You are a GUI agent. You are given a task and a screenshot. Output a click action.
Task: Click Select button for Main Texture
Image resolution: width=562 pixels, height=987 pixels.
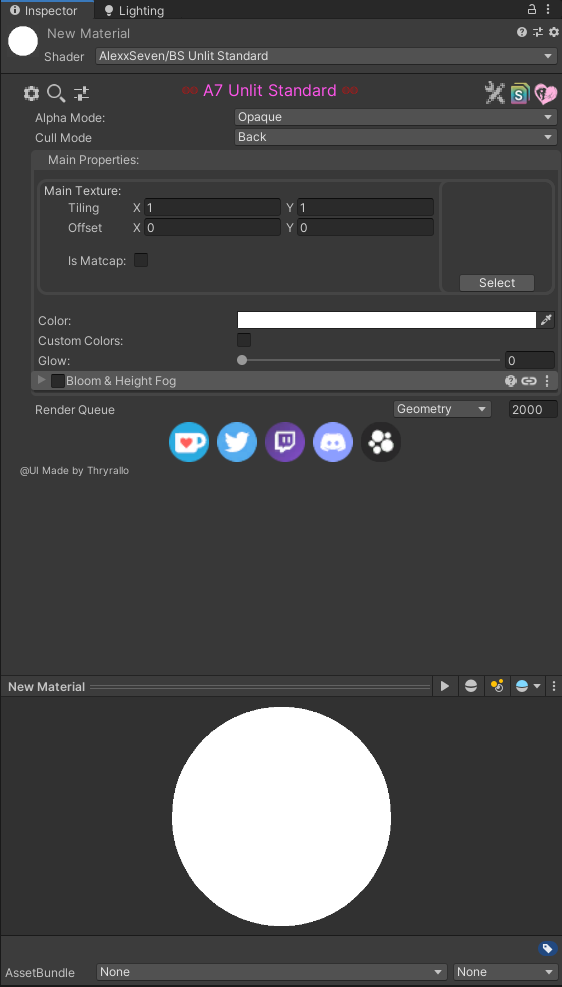[497, 283]
